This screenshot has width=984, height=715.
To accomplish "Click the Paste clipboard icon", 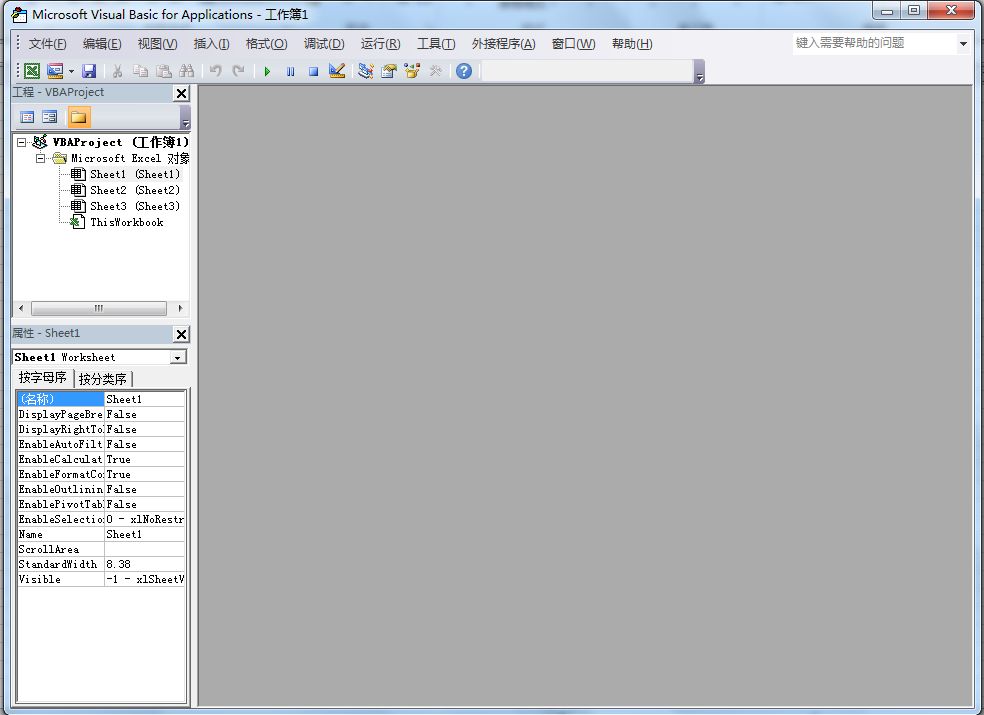I will (x=164, y=71).
